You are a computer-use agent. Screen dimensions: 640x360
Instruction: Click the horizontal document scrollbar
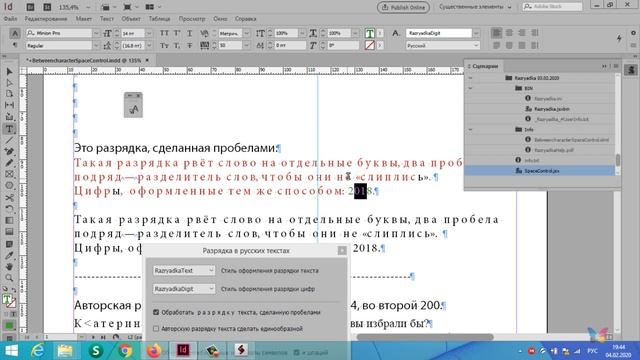pyautogui.click(x=424, y=337)
